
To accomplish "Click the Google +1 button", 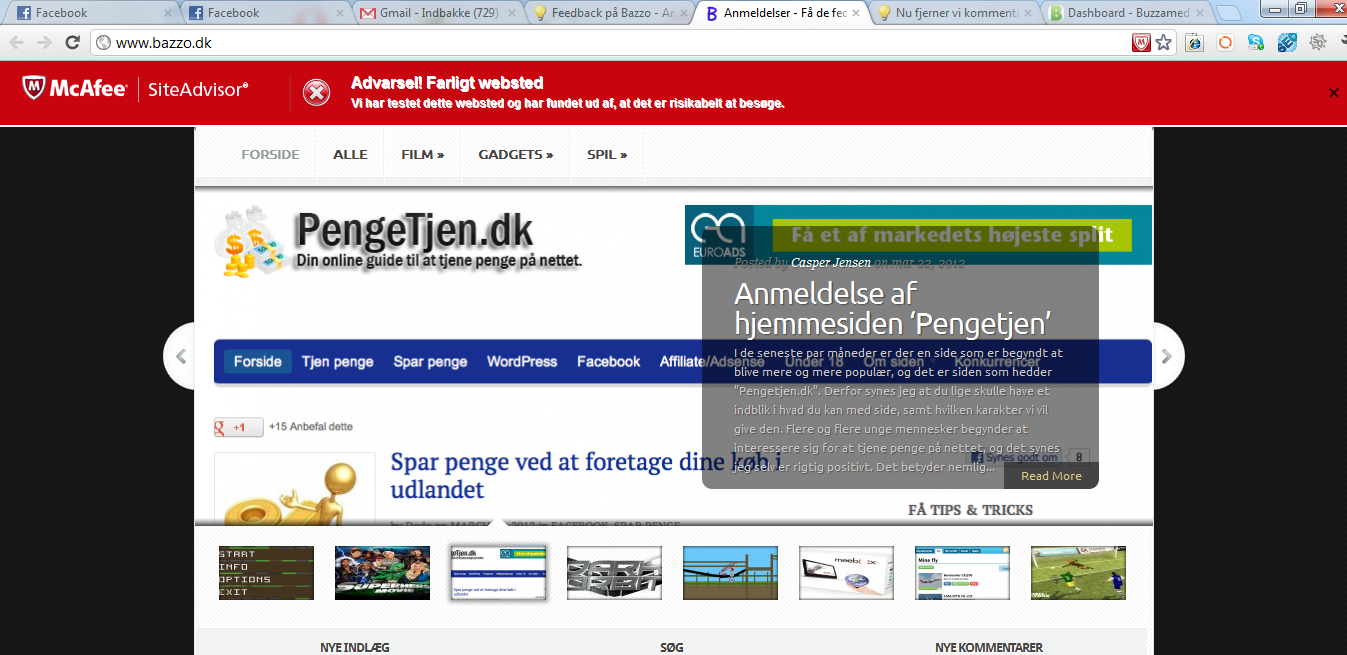I will click(x=239, y=427).
